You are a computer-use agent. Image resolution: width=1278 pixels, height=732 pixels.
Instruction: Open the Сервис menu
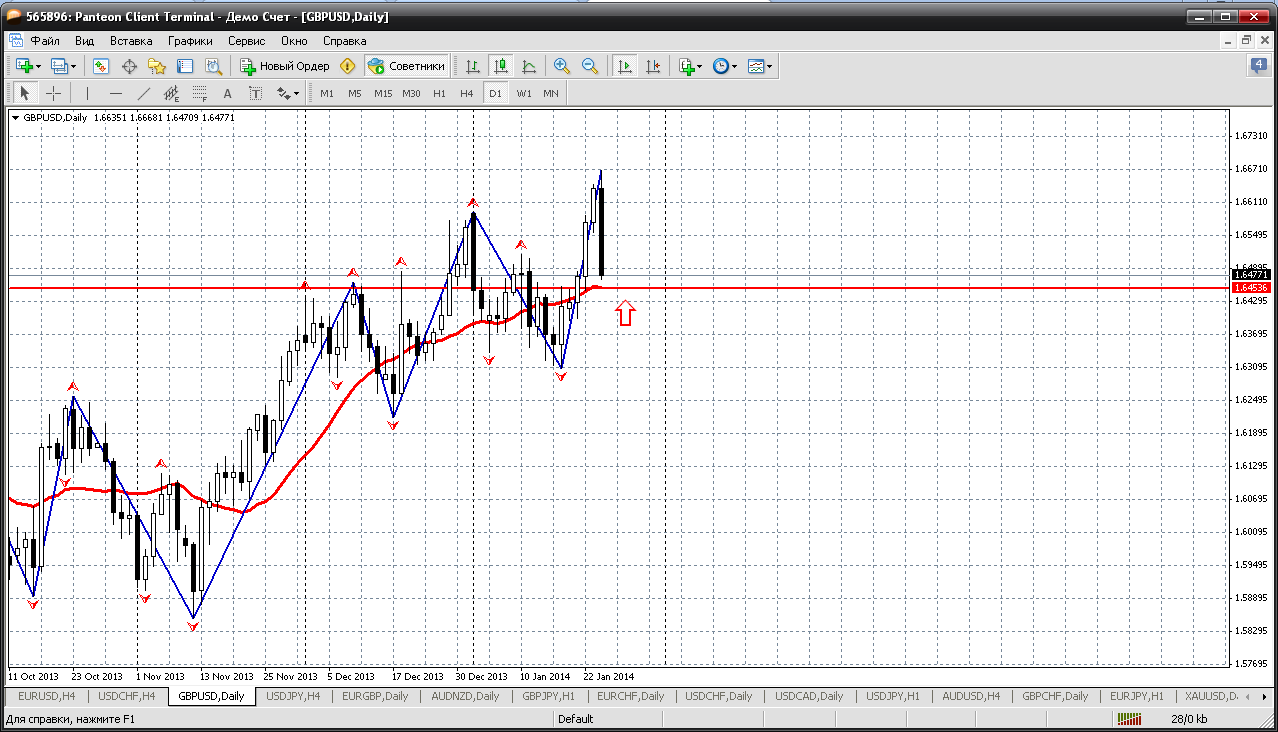(246, 41)
